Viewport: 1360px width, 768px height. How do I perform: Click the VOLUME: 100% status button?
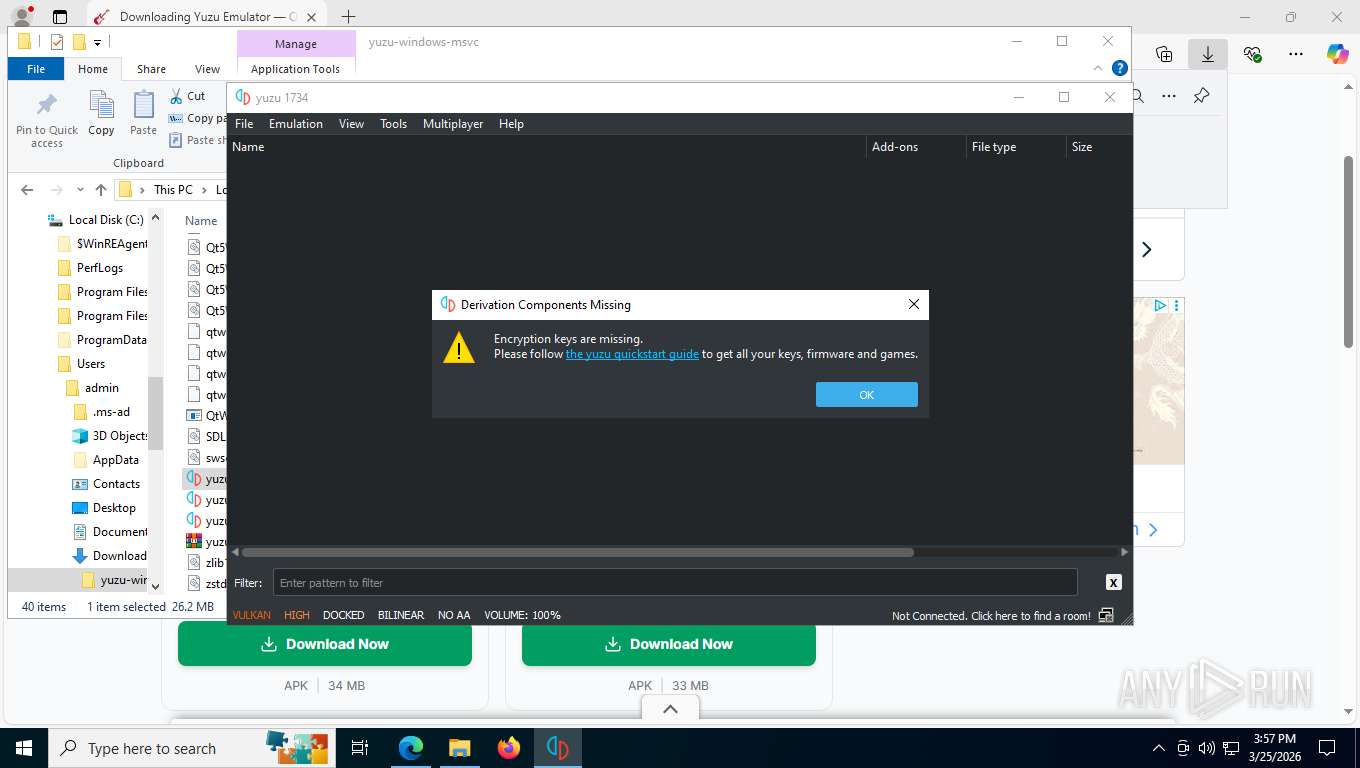[522, 615]
